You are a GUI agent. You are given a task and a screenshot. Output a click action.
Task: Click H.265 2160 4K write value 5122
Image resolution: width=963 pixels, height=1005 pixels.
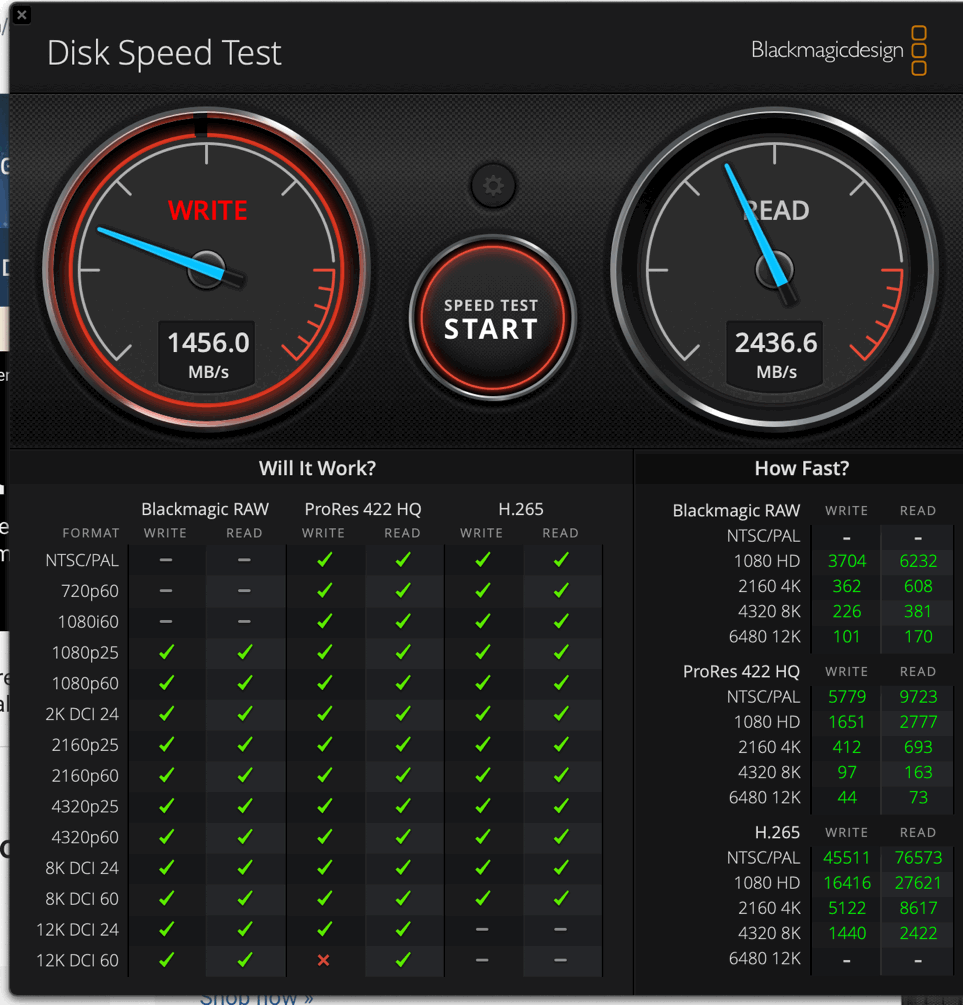click(x=847, y=908)
